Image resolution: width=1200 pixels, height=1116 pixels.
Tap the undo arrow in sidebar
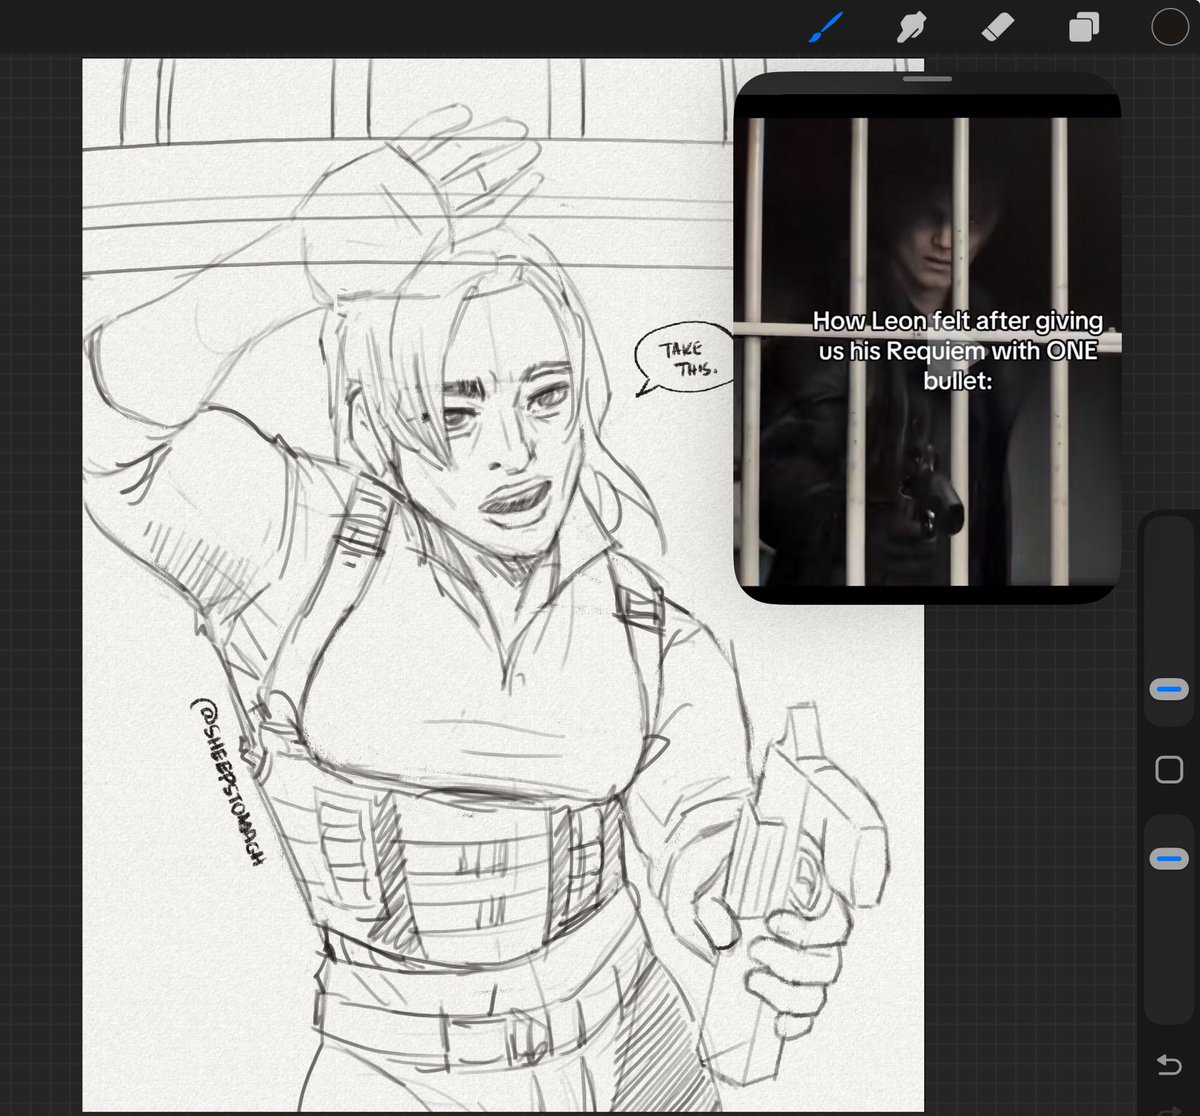click(x=1169, y=1065)
